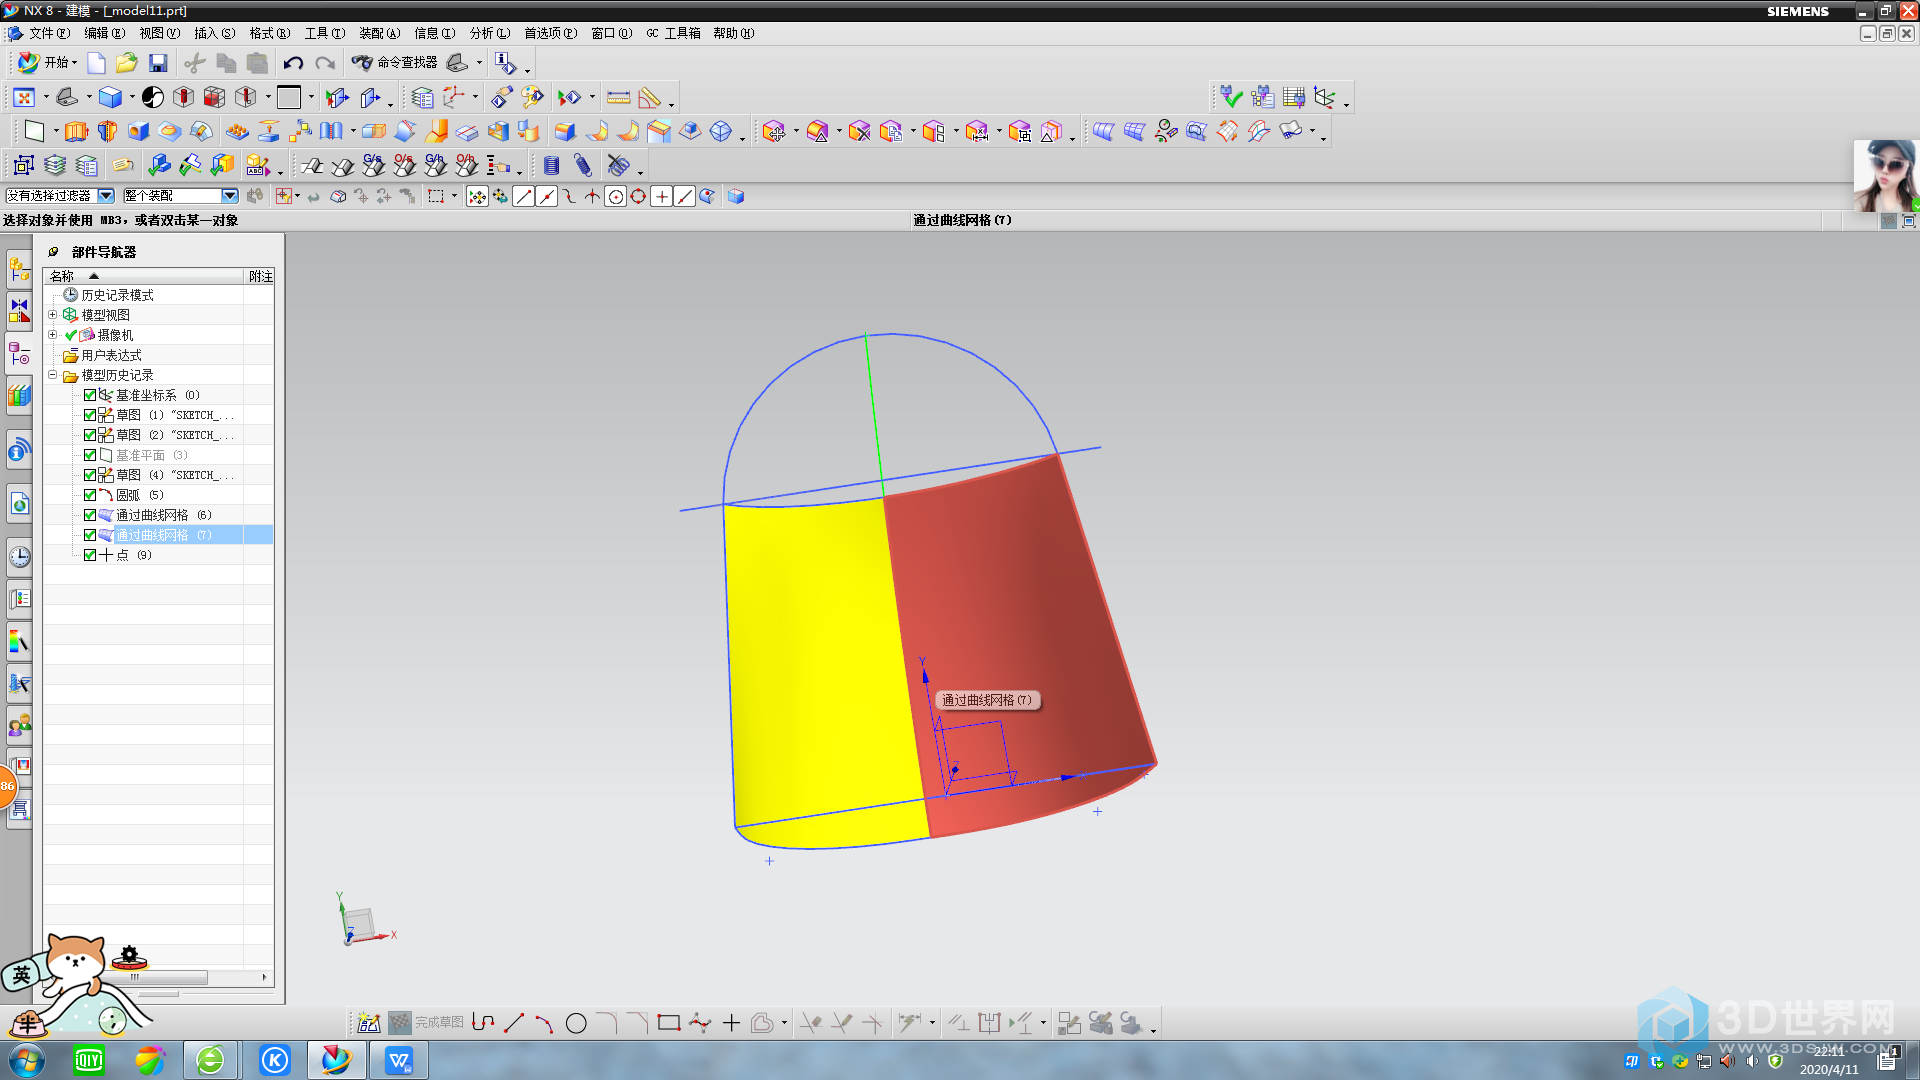Open the 视图 menu

pos(159,33)
